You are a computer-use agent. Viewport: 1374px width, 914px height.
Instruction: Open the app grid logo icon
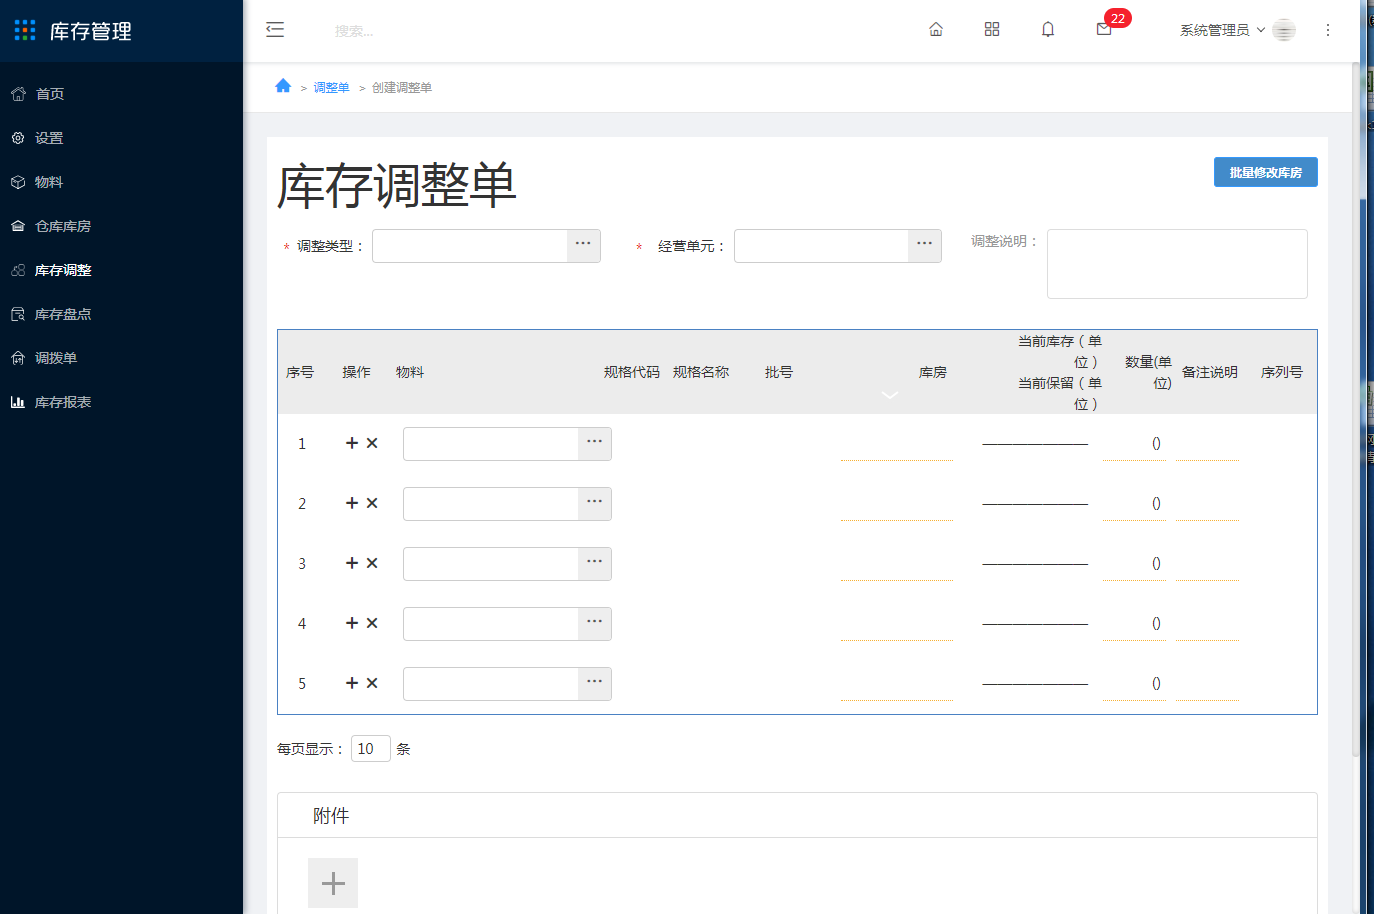click(25, 30)
